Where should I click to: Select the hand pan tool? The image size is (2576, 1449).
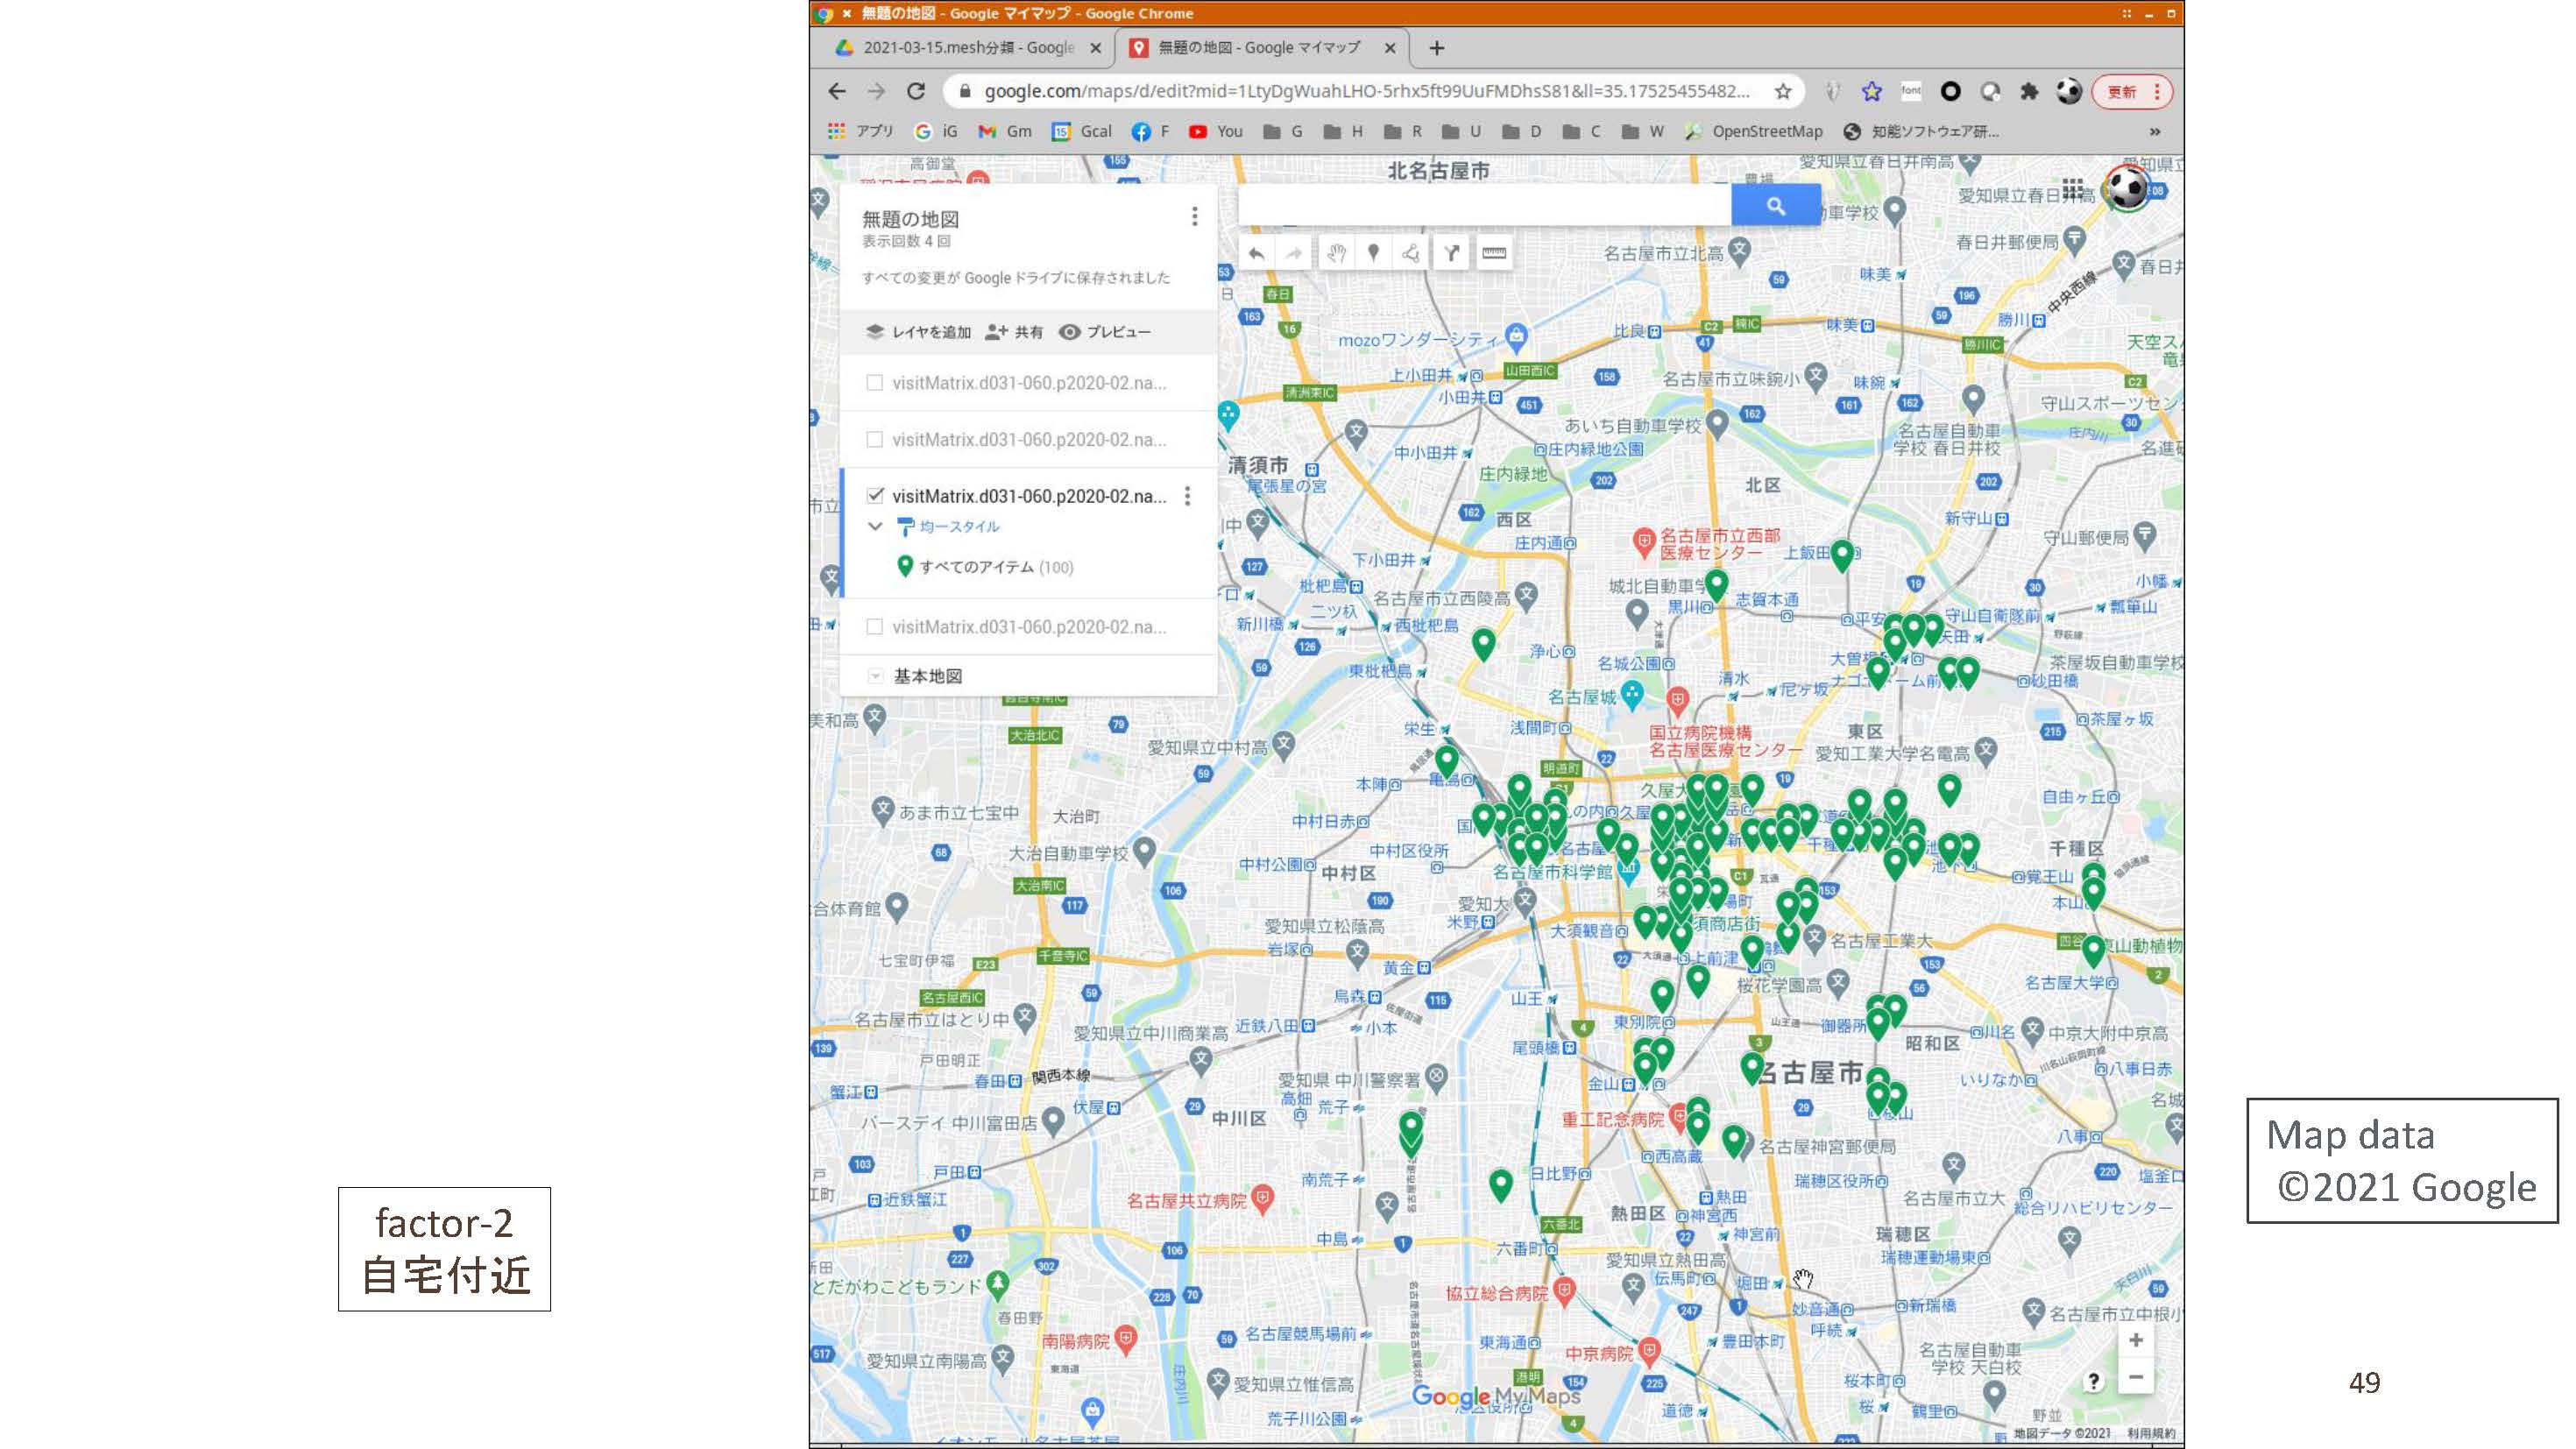coord(1336,254)
